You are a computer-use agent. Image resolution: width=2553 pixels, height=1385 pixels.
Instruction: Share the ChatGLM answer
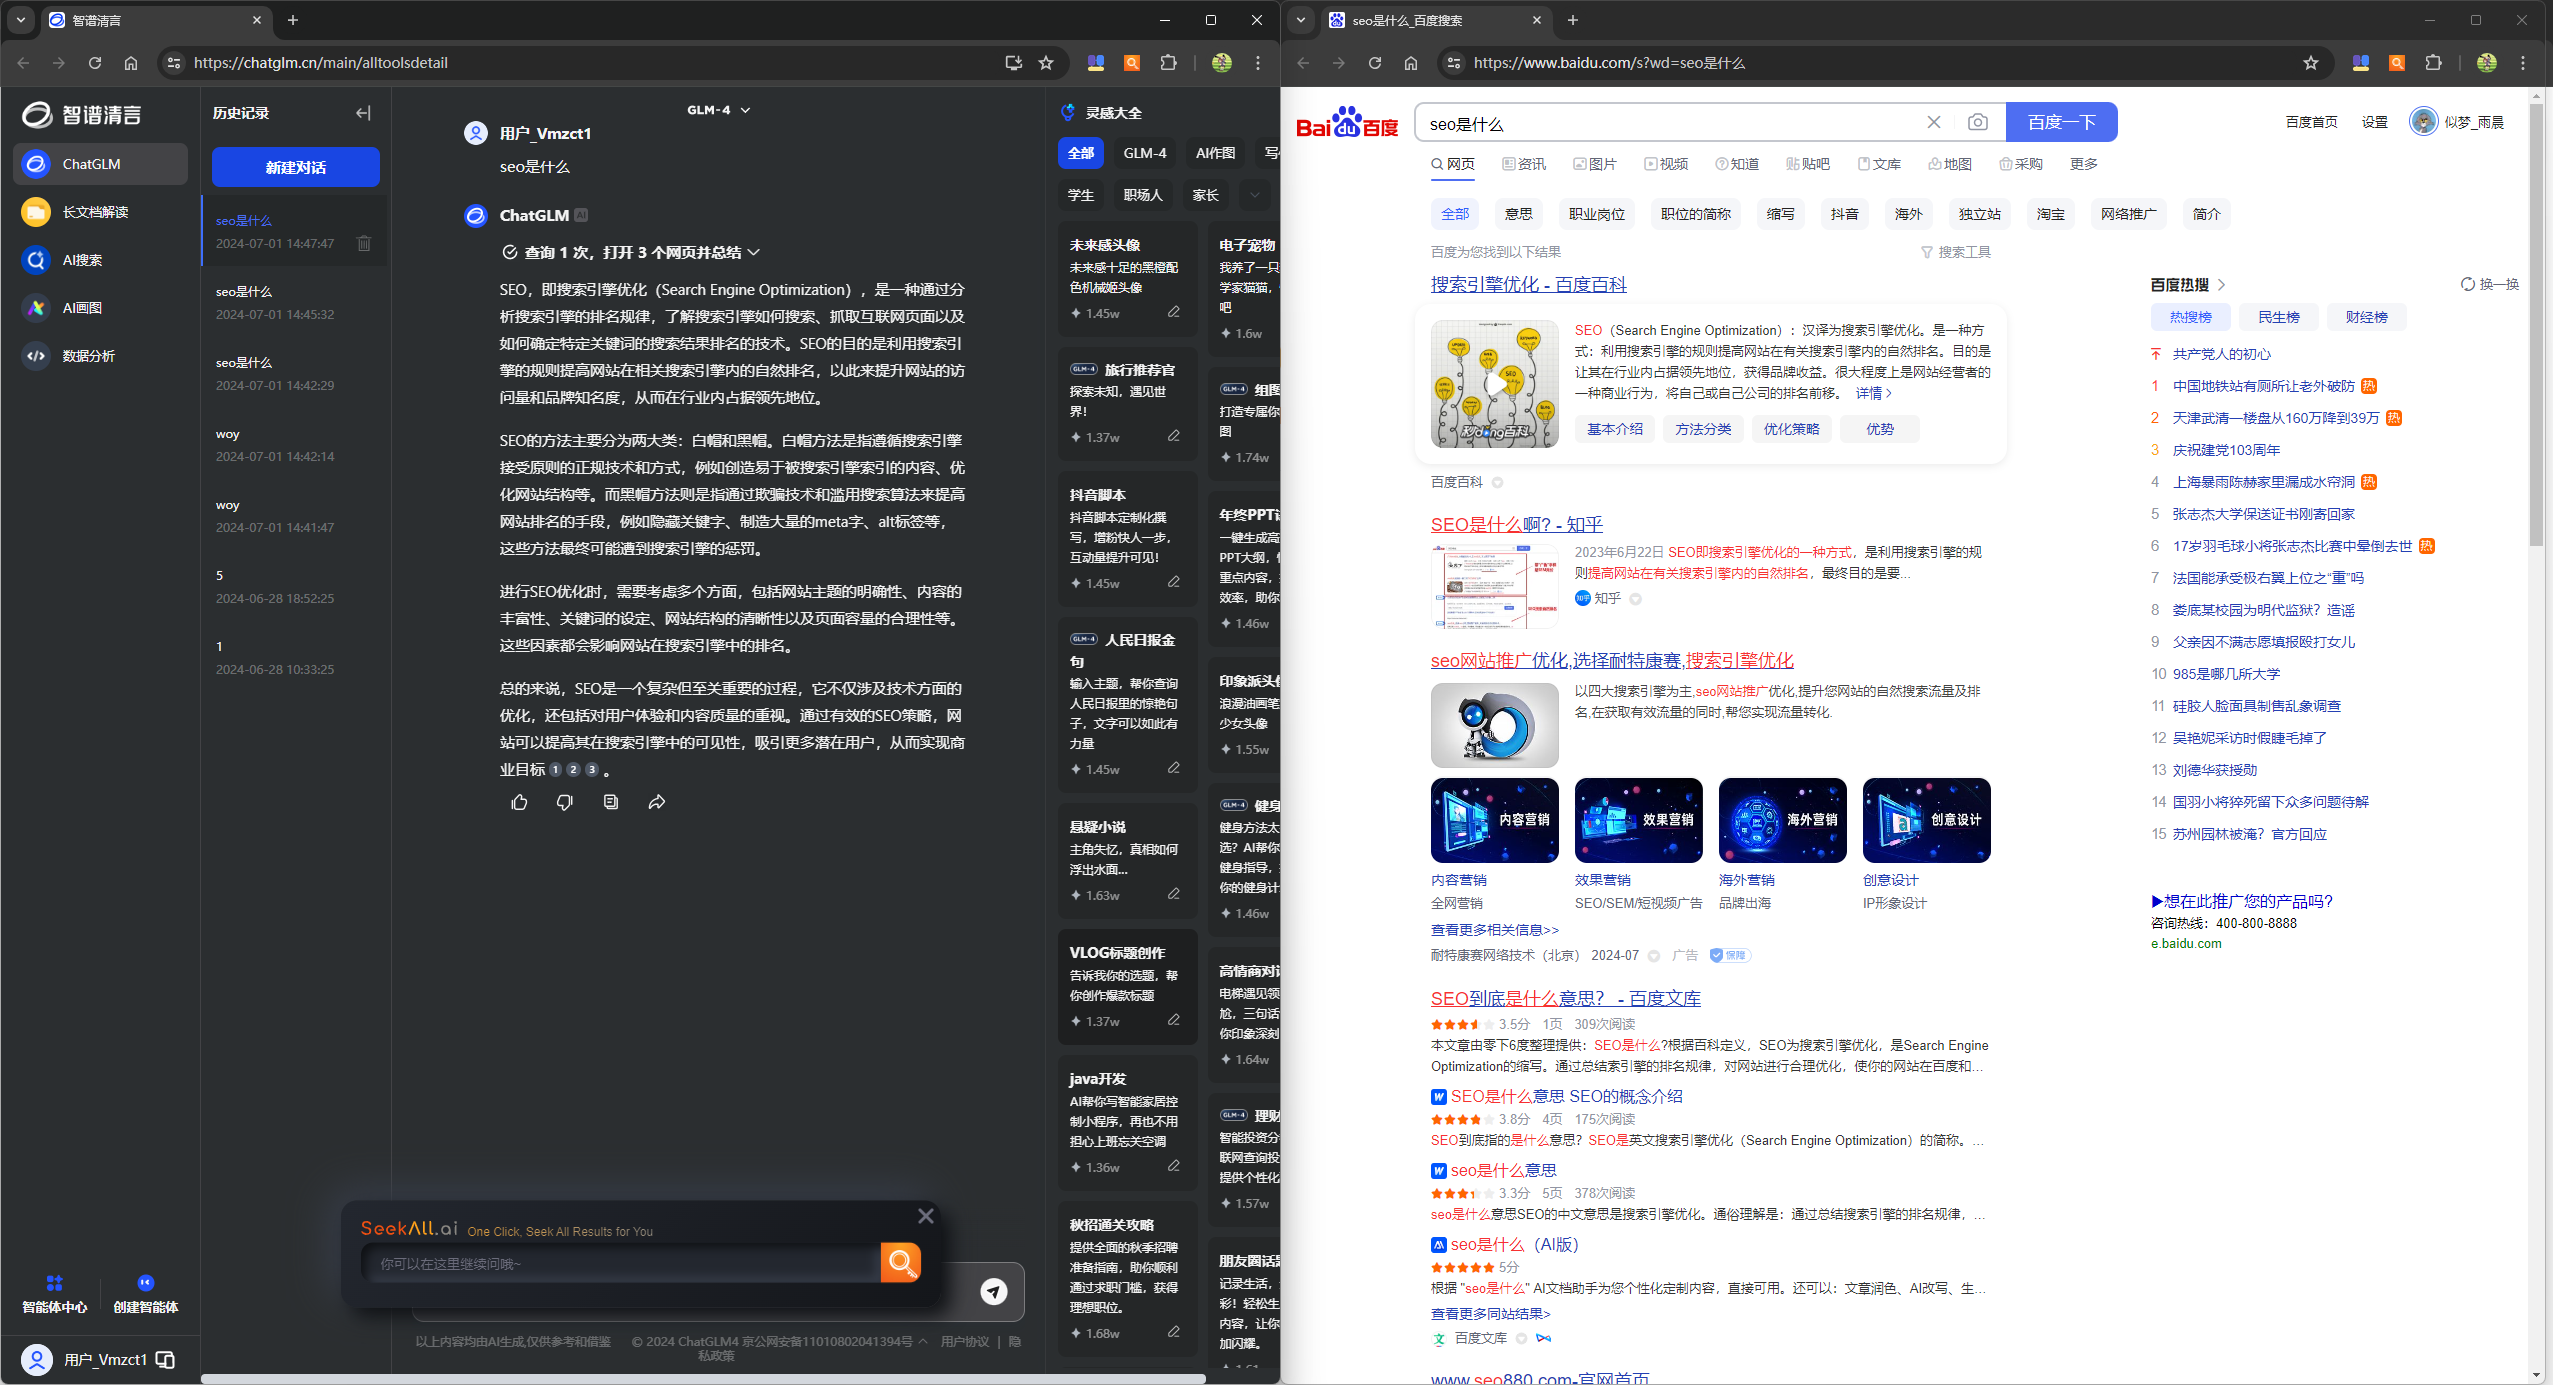(657, 802)
